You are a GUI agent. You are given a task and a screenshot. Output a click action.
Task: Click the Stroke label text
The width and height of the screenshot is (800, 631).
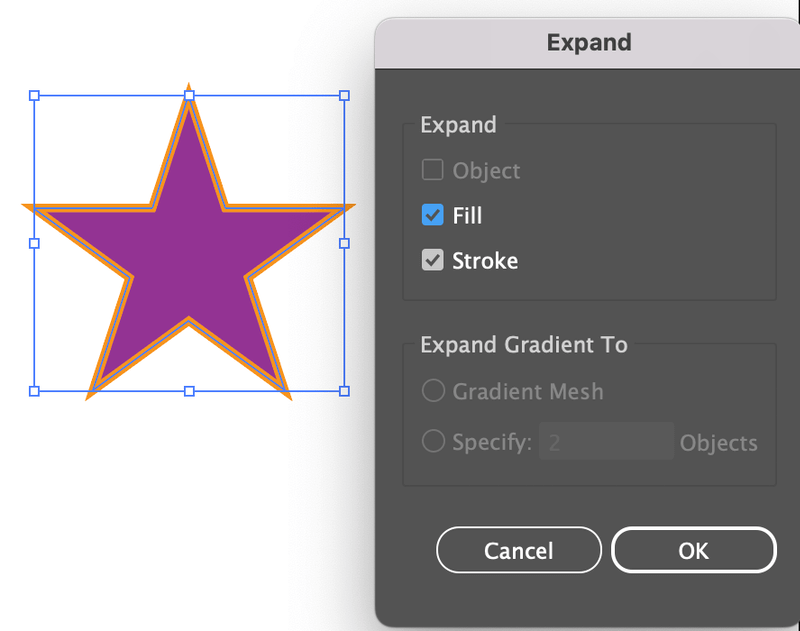[485, 261]
